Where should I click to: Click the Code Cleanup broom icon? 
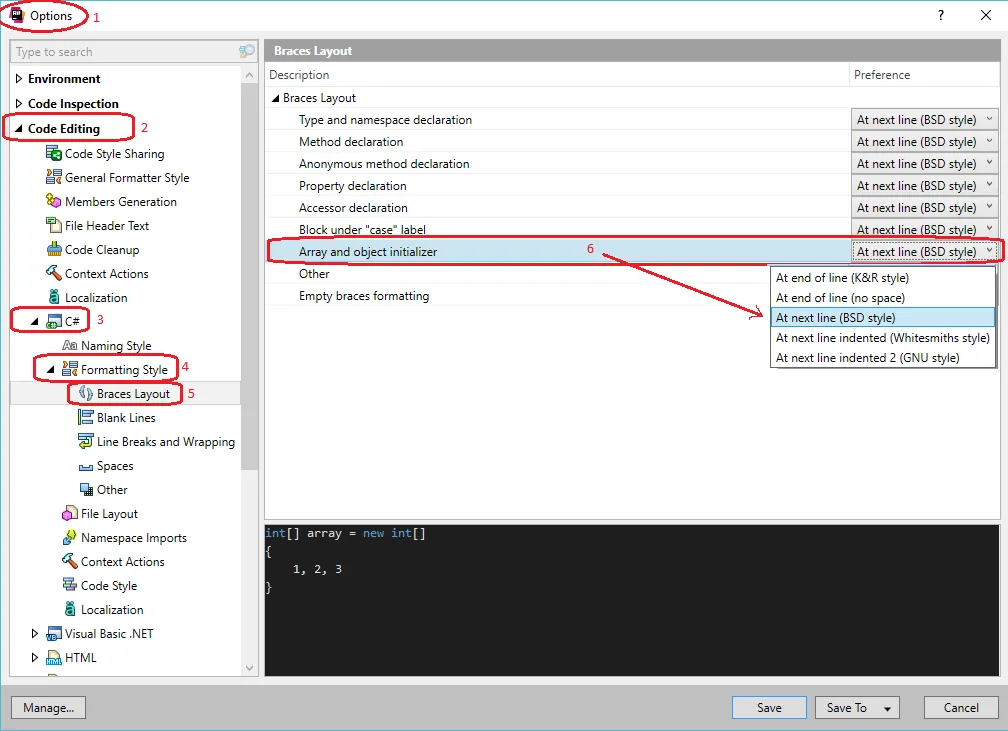(x=53, y=249)
